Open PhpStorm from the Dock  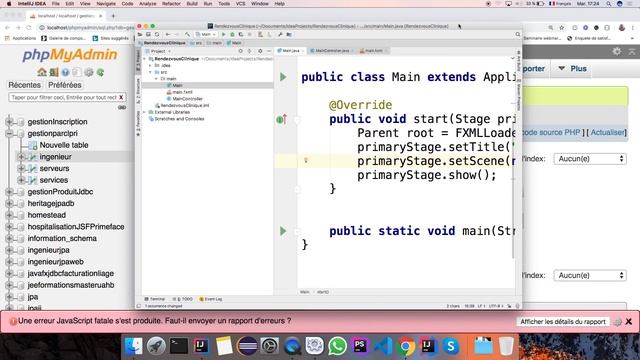360,346
